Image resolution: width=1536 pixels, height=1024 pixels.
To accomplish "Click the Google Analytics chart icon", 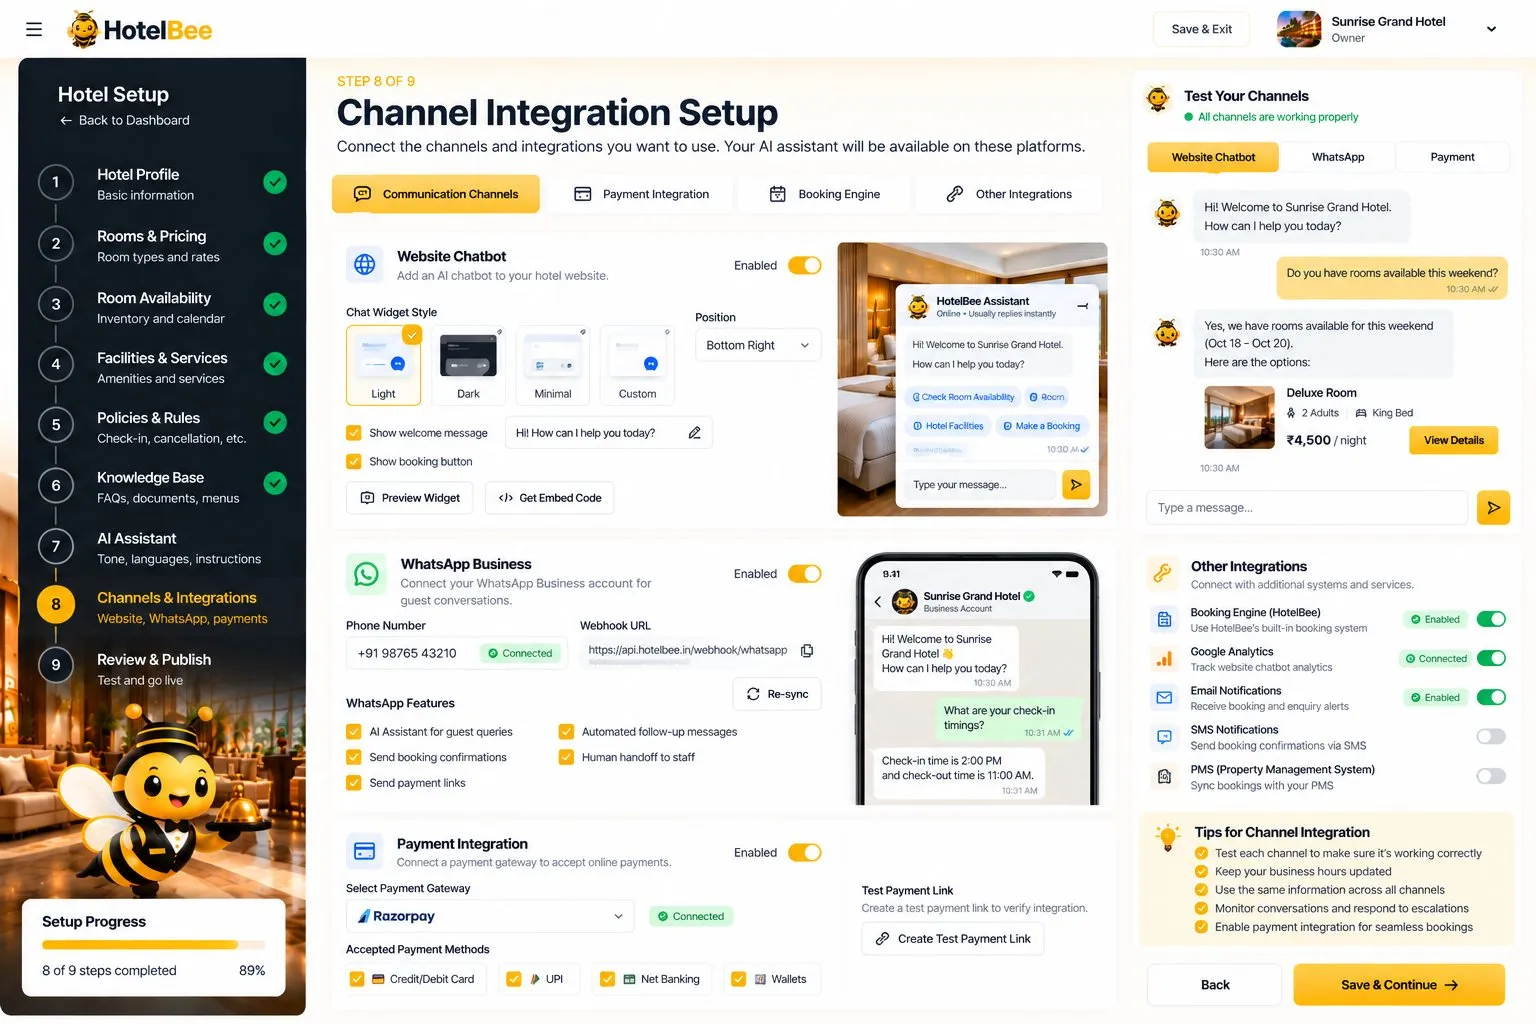I will (x=1164, y=659).
